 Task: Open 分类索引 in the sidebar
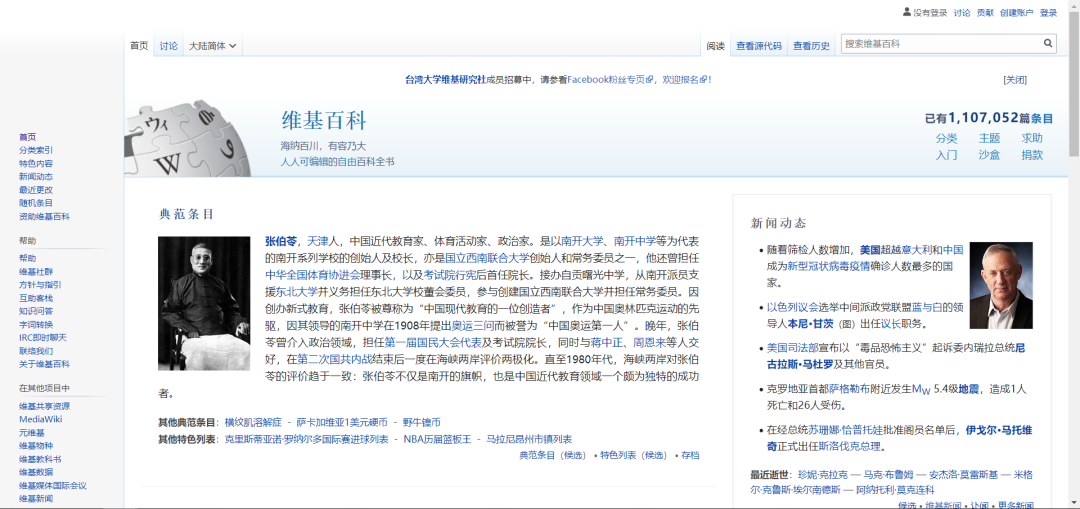[36, 150]
